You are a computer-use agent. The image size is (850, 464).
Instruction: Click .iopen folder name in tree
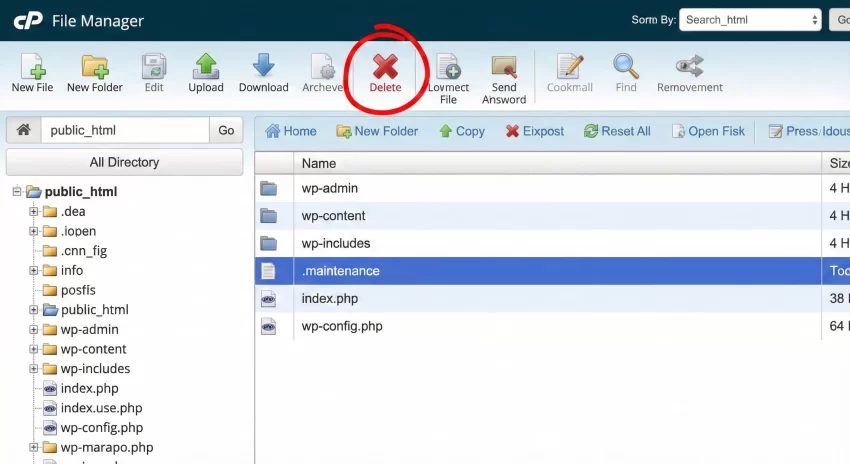coord(79,231)
